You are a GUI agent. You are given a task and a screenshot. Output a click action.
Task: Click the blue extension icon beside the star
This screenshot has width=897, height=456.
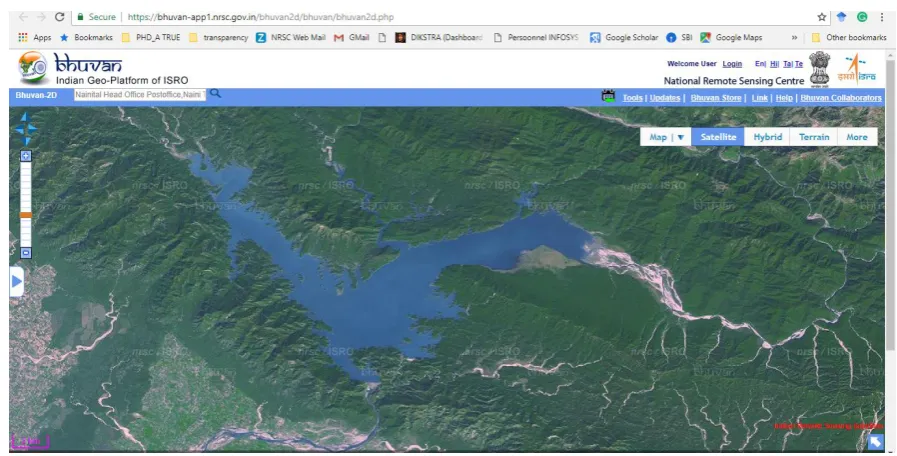click(x=842, y=17)
